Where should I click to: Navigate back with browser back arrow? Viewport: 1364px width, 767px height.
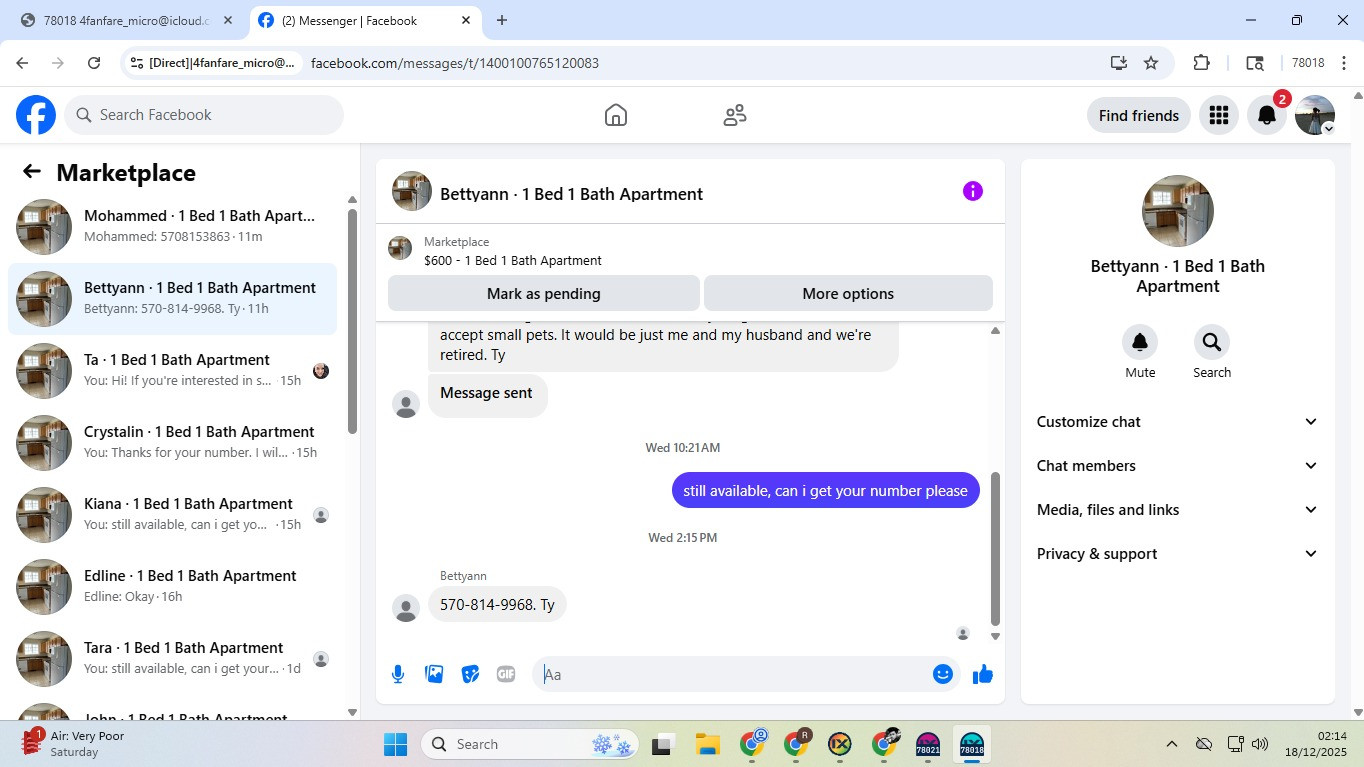pos(22,63)
